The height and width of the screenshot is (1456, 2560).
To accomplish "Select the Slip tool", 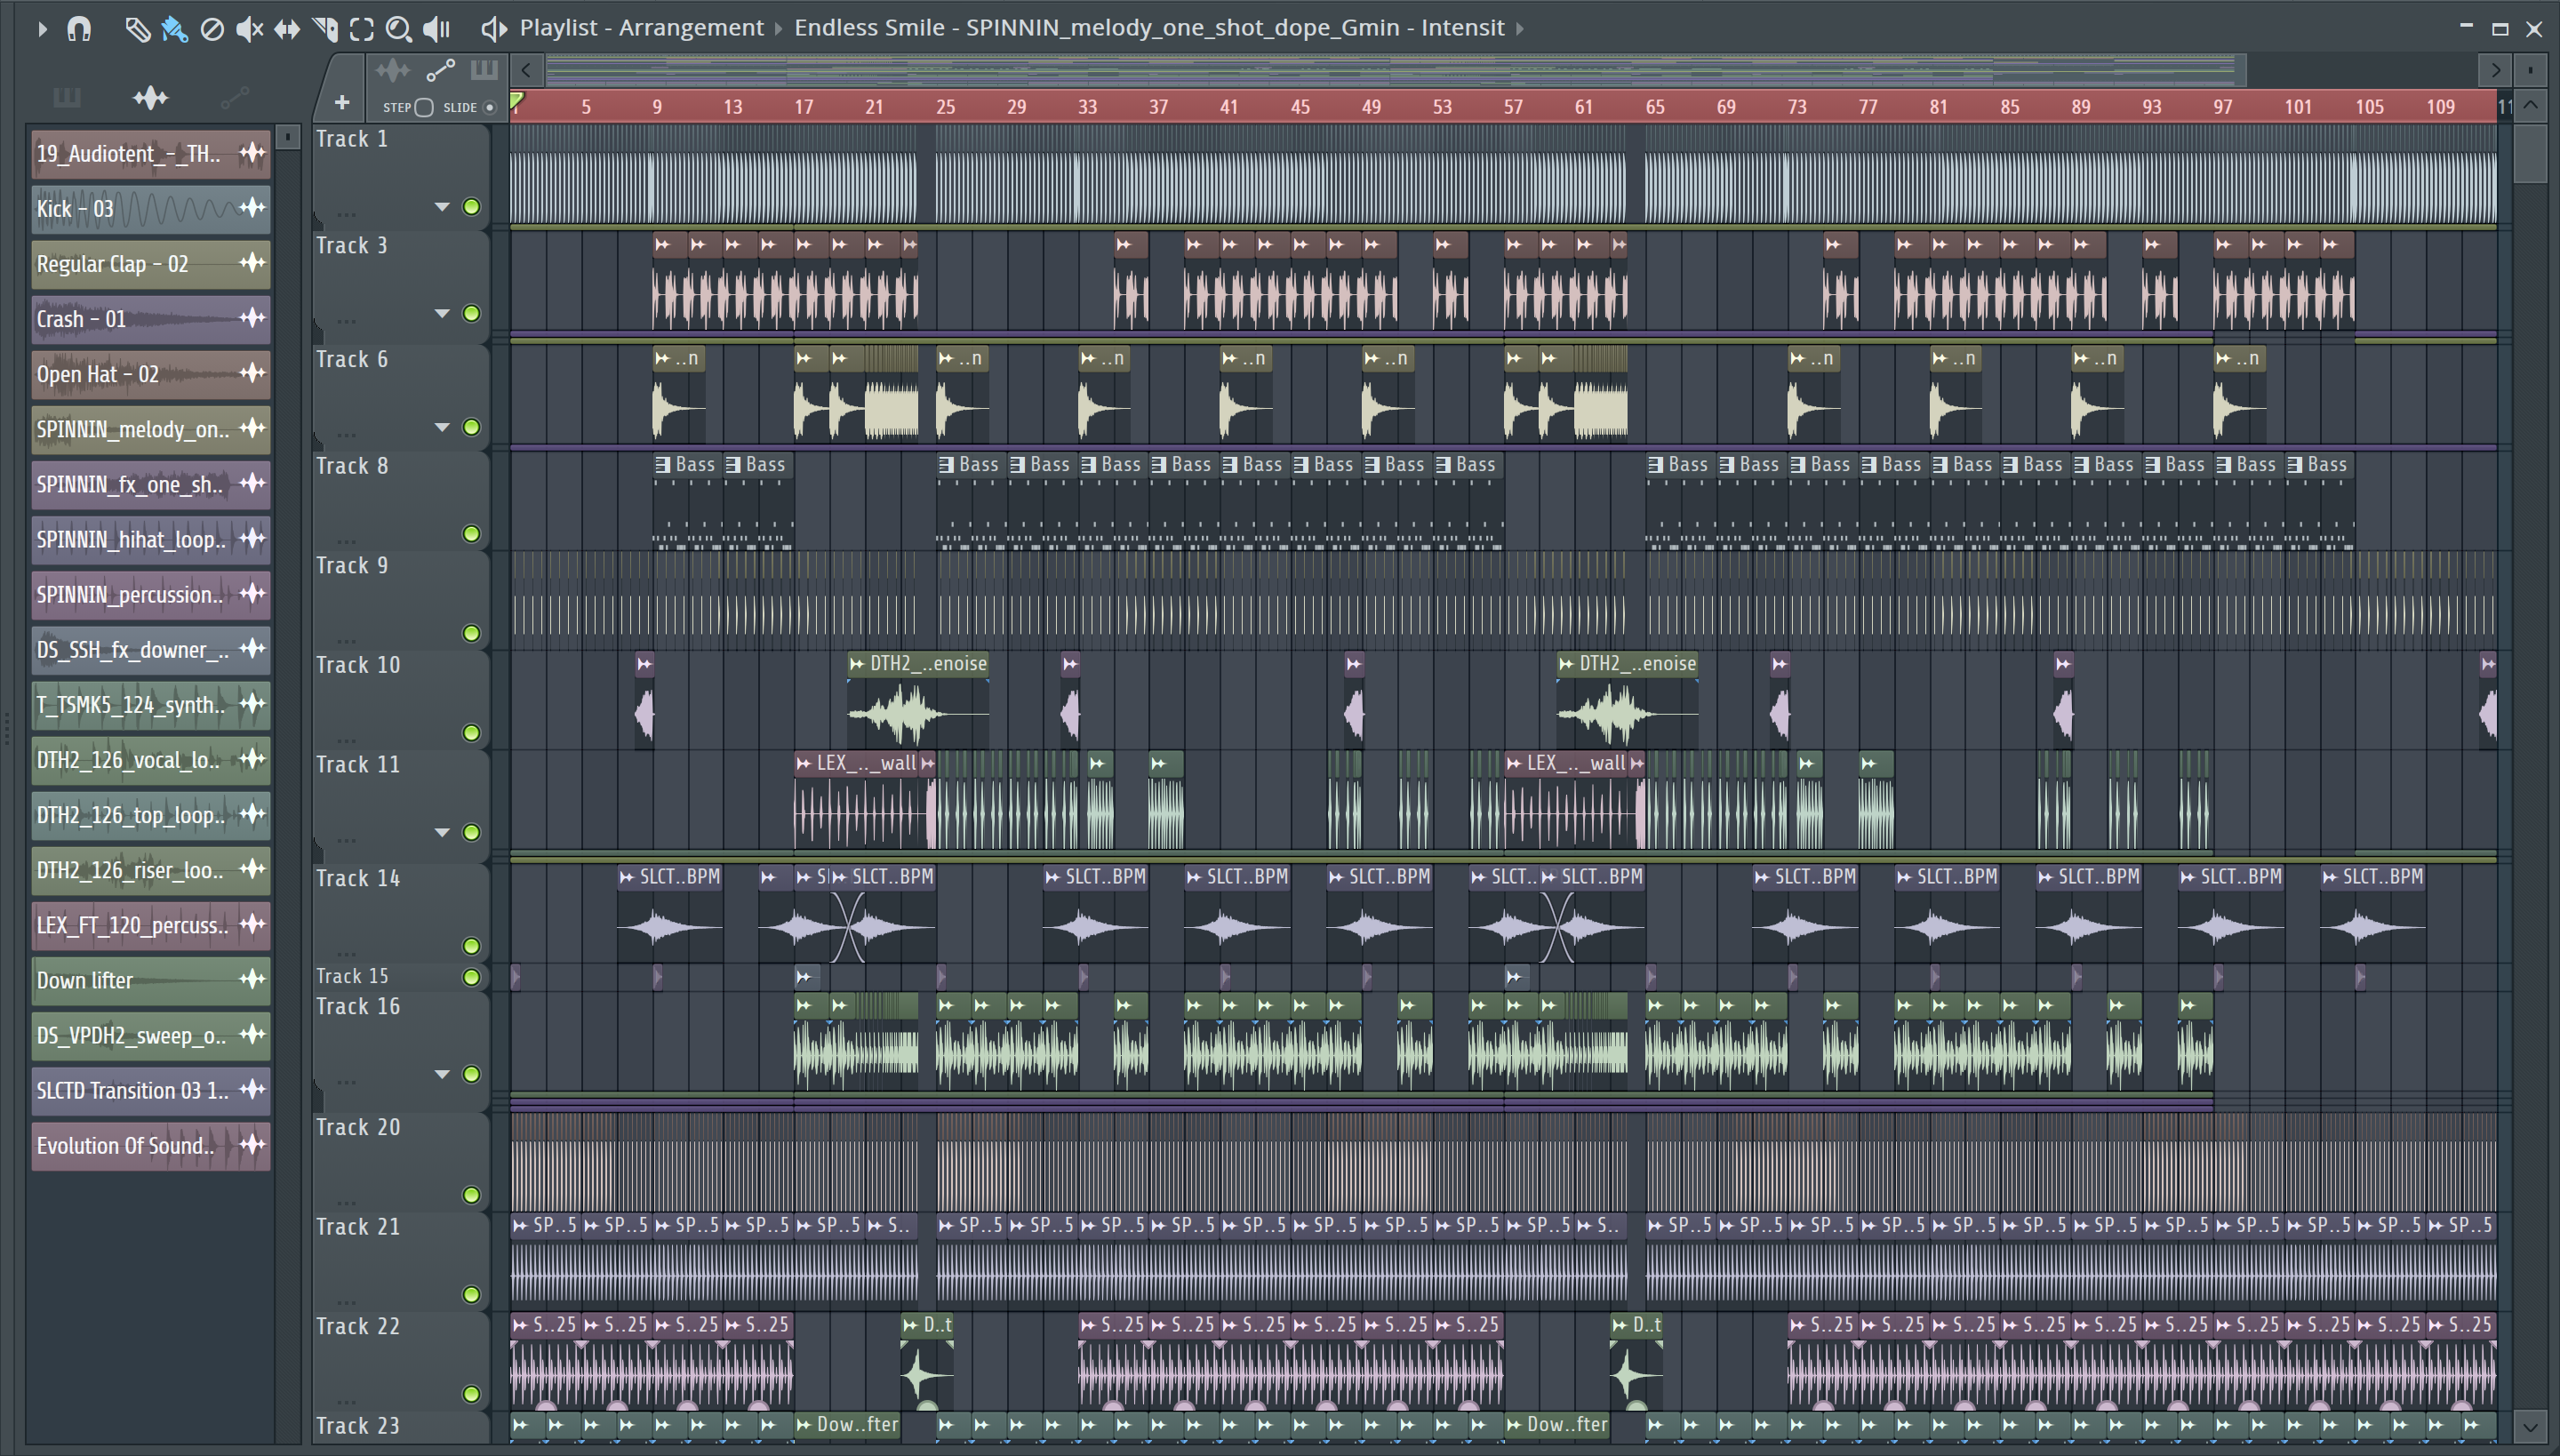I will [287, 29].
